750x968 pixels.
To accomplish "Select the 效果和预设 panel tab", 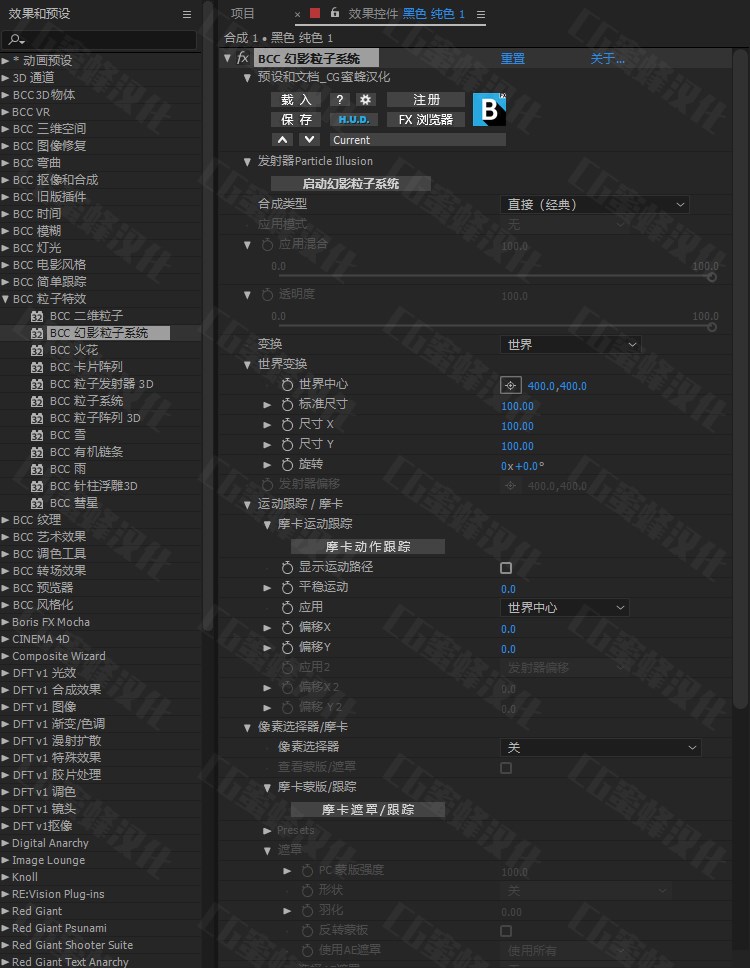I will pyautogui.click(x=40, y=14).
